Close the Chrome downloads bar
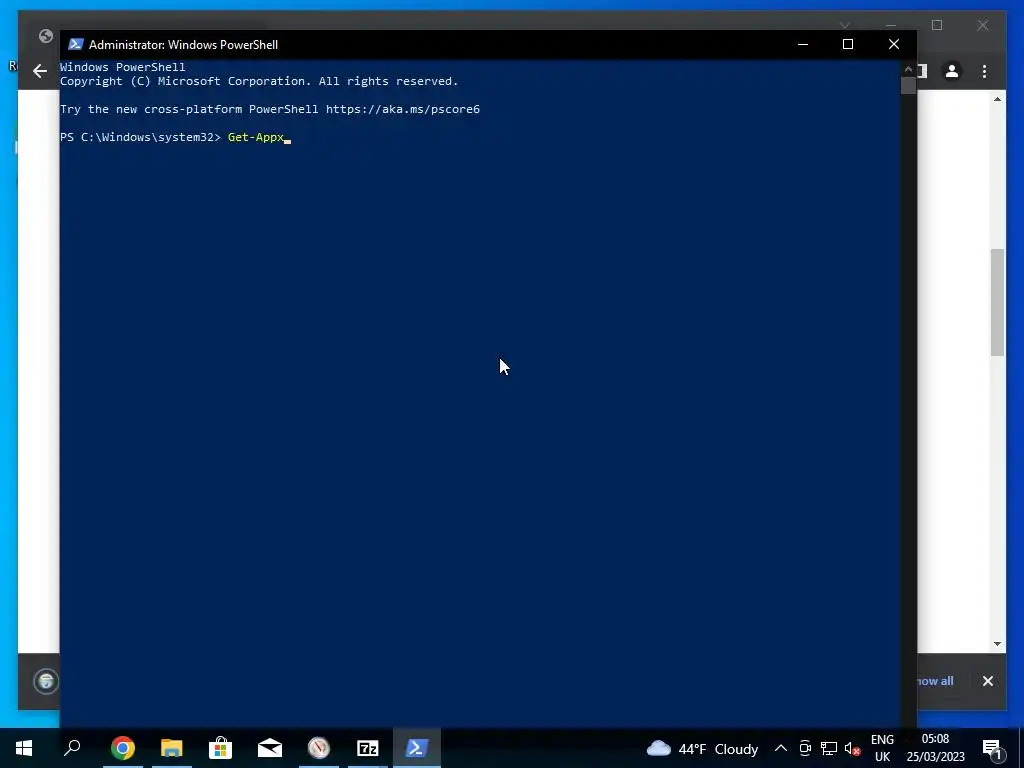Image resolution: width=1024 pixels, height=768 pixels. pos(987,681)
